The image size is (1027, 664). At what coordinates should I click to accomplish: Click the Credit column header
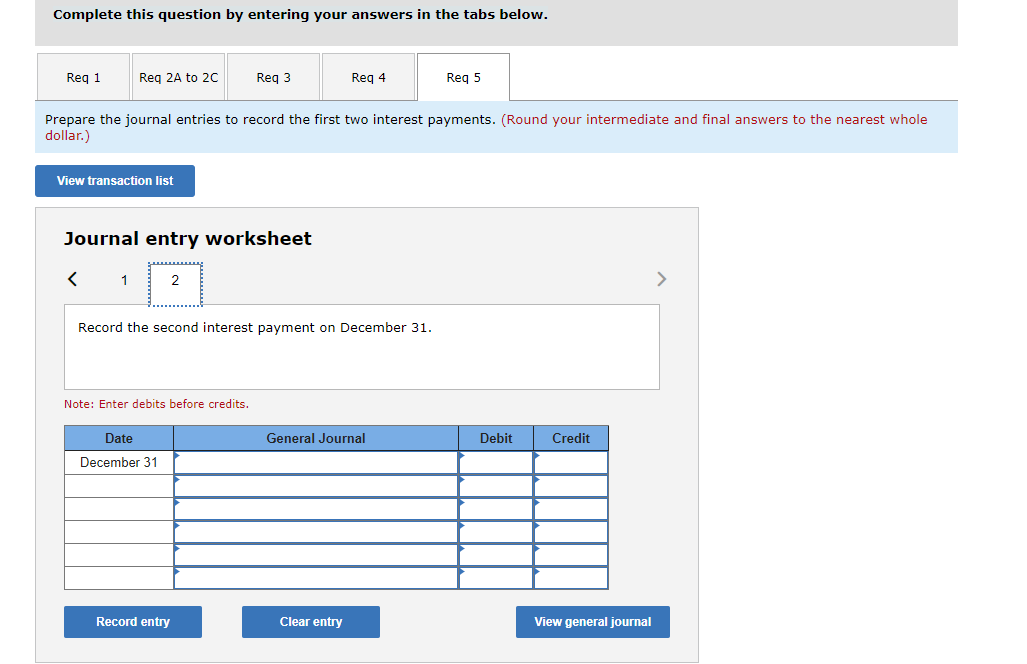coord(571,438)
